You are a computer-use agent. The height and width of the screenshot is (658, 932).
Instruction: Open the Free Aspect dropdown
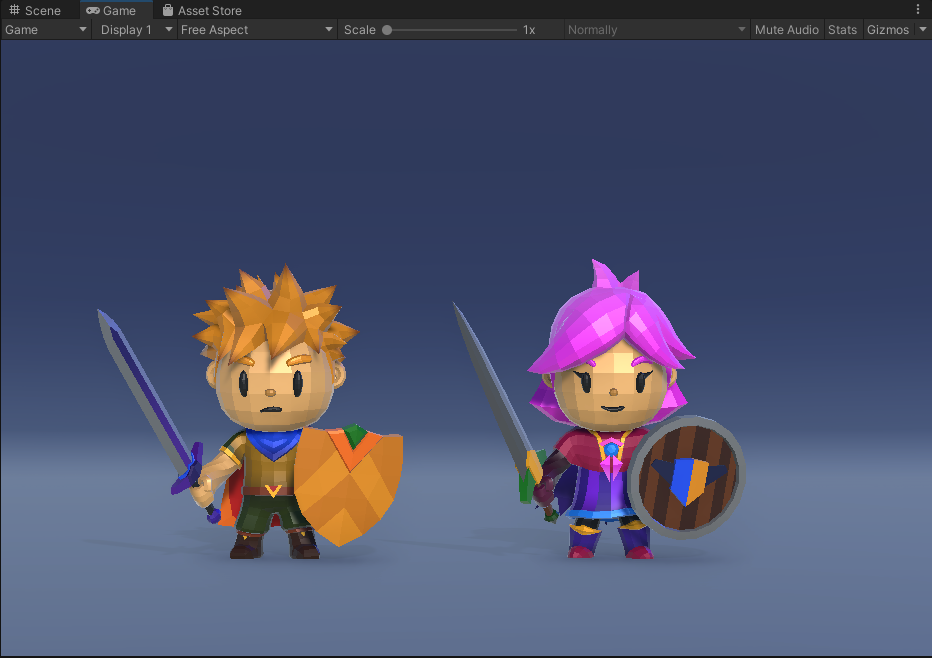coord(257,30)
